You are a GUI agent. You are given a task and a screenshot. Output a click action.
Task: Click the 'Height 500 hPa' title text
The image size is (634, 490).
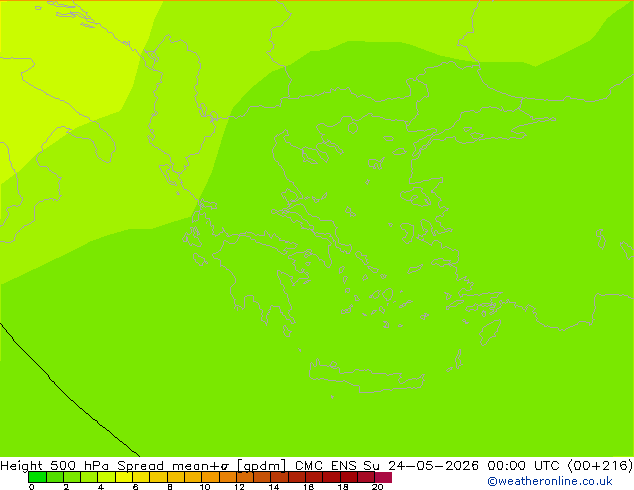pos(55,465)
